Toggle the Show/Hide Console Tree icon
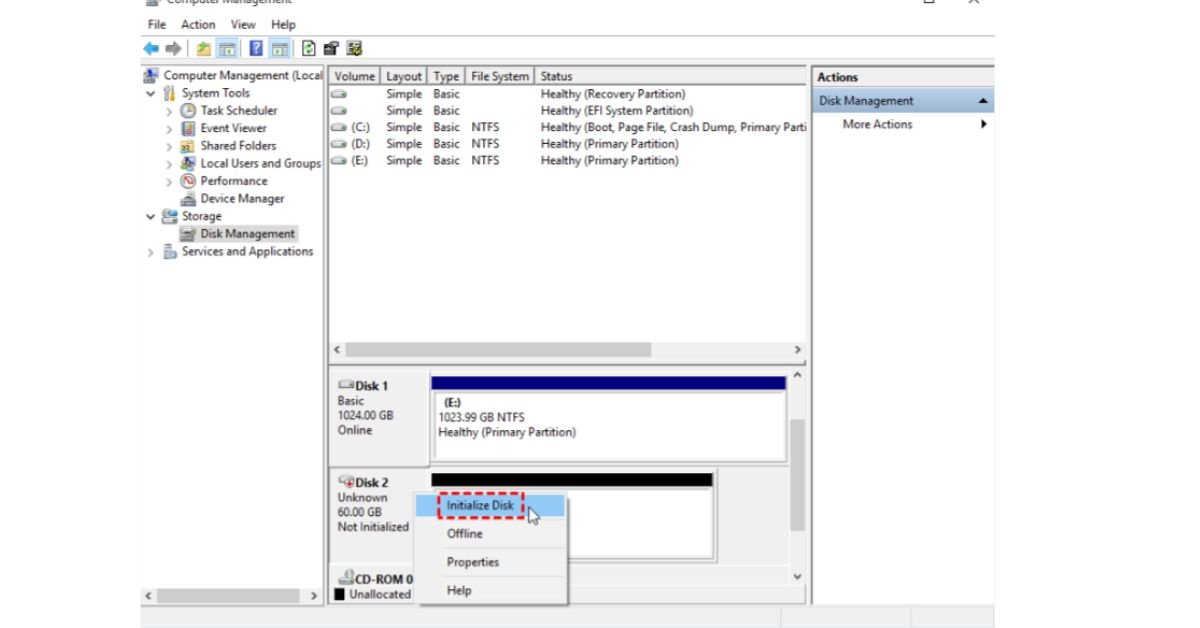Screen dimensions: 1200x628 pyautogui.click(x=227, y=48)
